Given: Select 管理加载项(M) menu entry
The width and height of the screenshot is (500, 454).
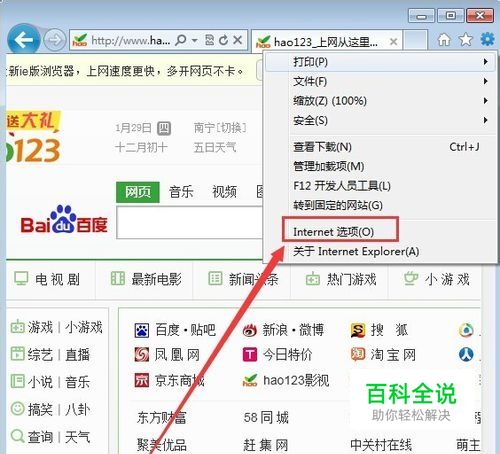Looking at the screenshot, I should pos(380,166).
